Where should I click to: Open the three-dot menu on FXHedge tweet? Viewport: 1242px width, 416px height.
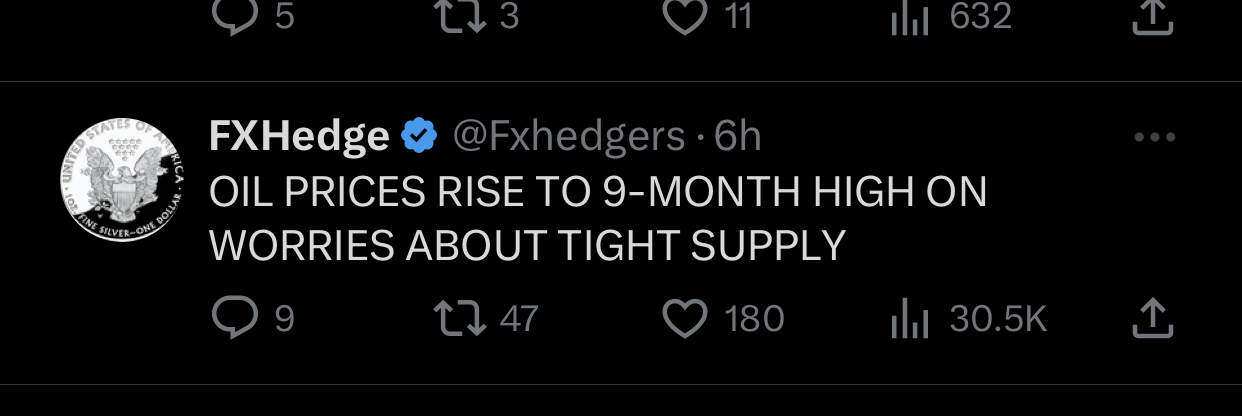coord(1154,137)
